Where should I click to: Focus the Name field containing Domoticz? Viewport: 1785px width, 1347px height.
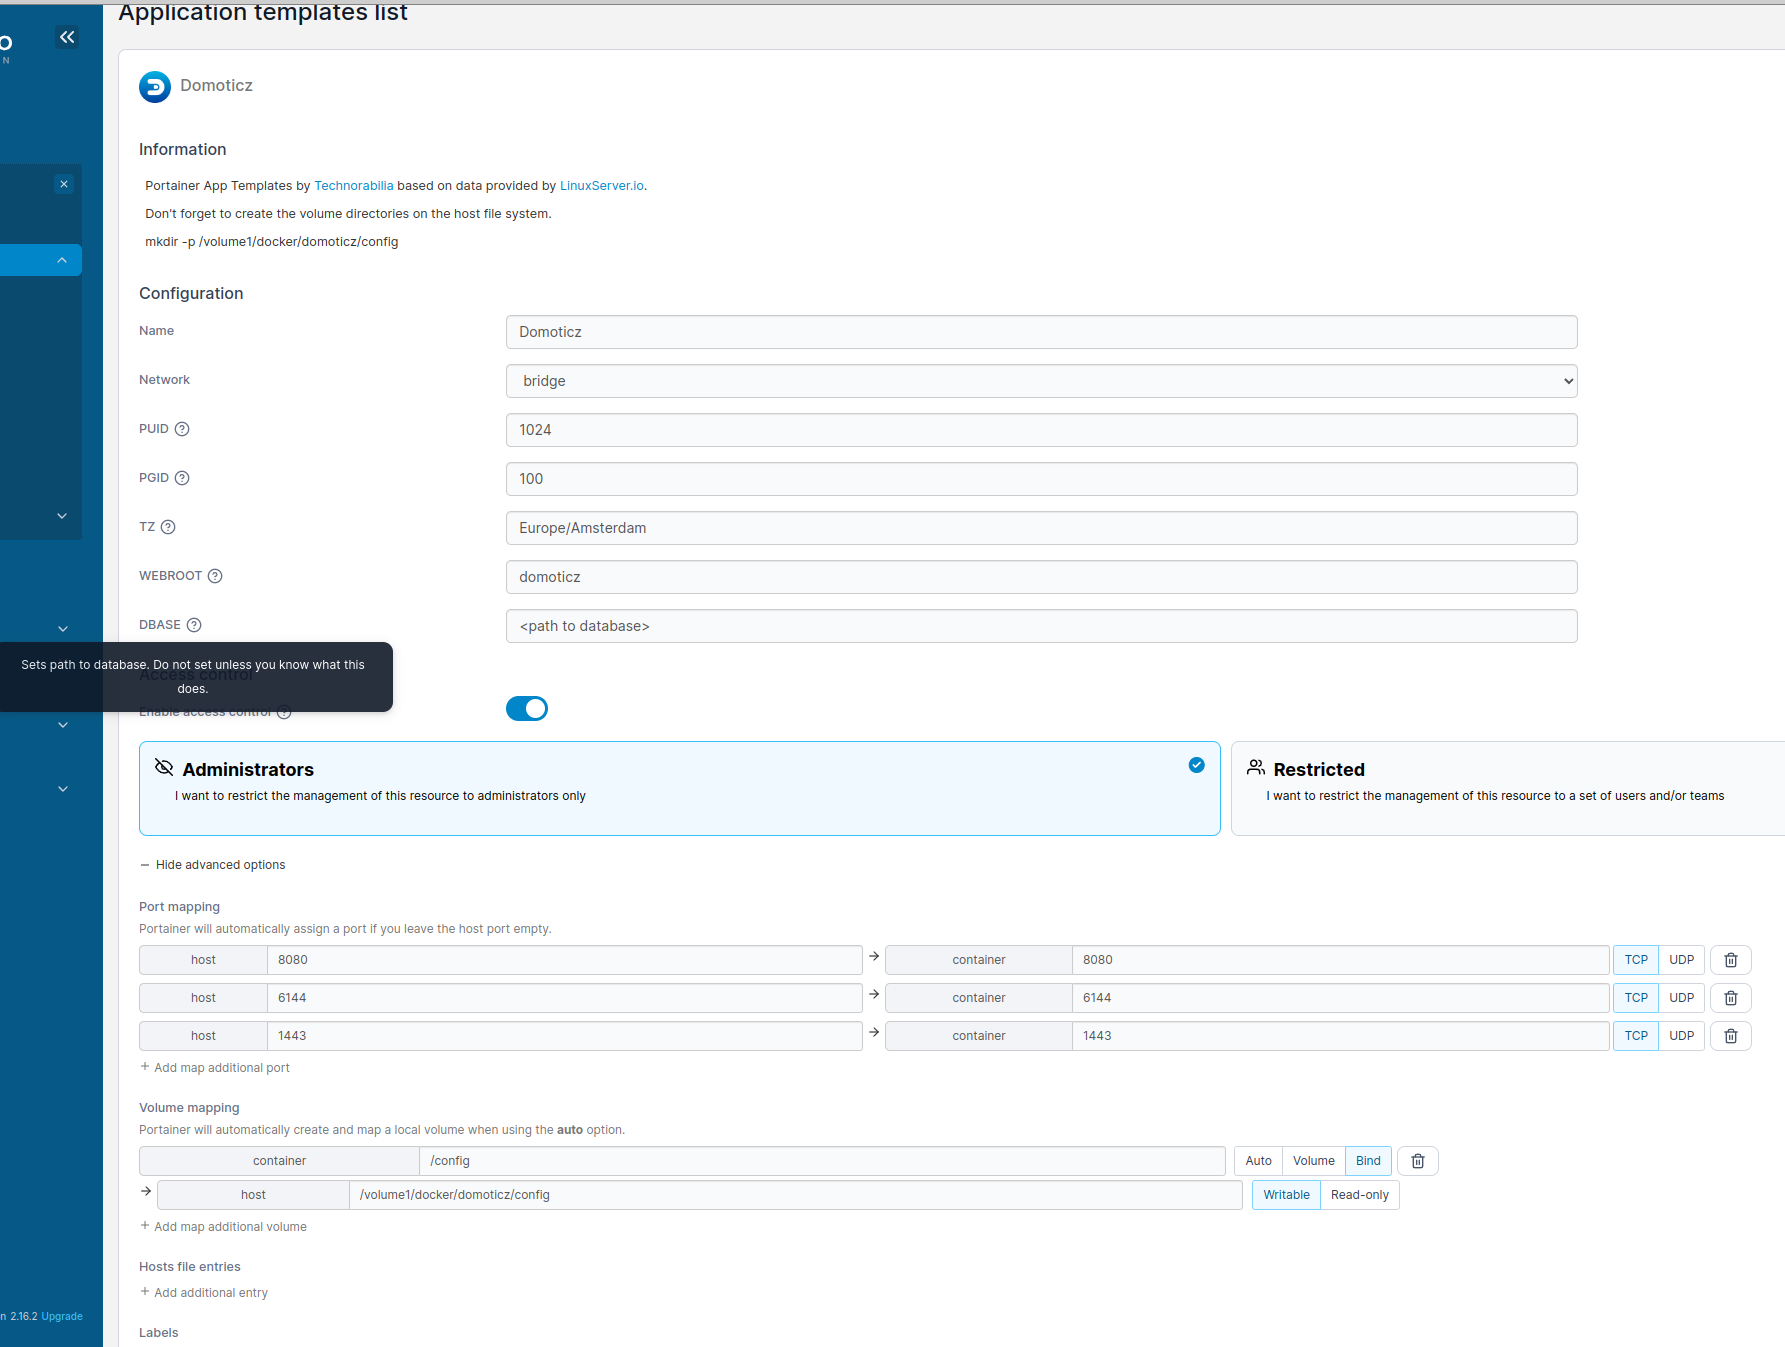(x=1042, y=332)
